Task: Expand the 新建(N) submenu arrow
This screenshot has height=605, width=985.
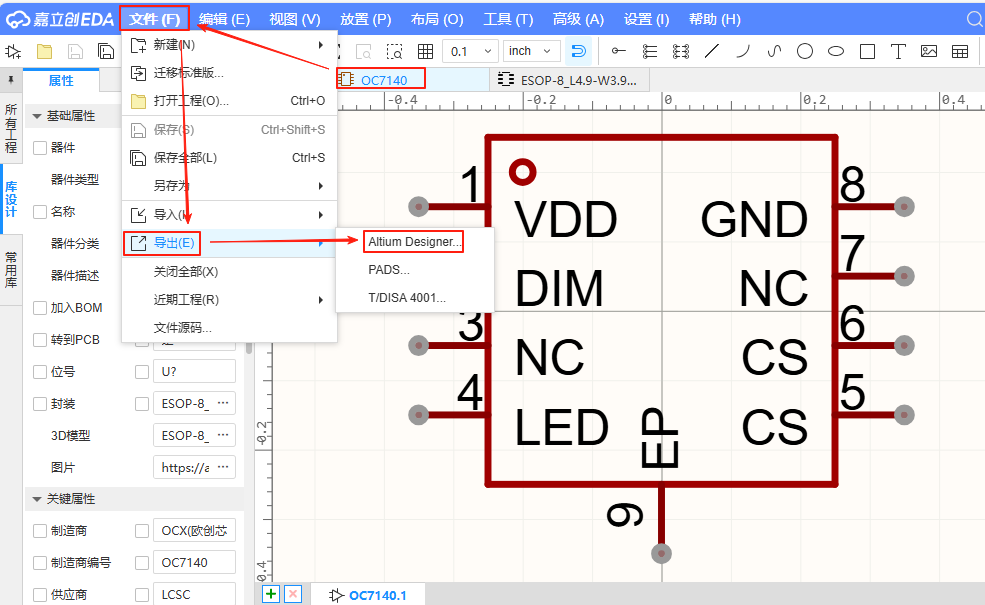Action: tap(322, 44)
